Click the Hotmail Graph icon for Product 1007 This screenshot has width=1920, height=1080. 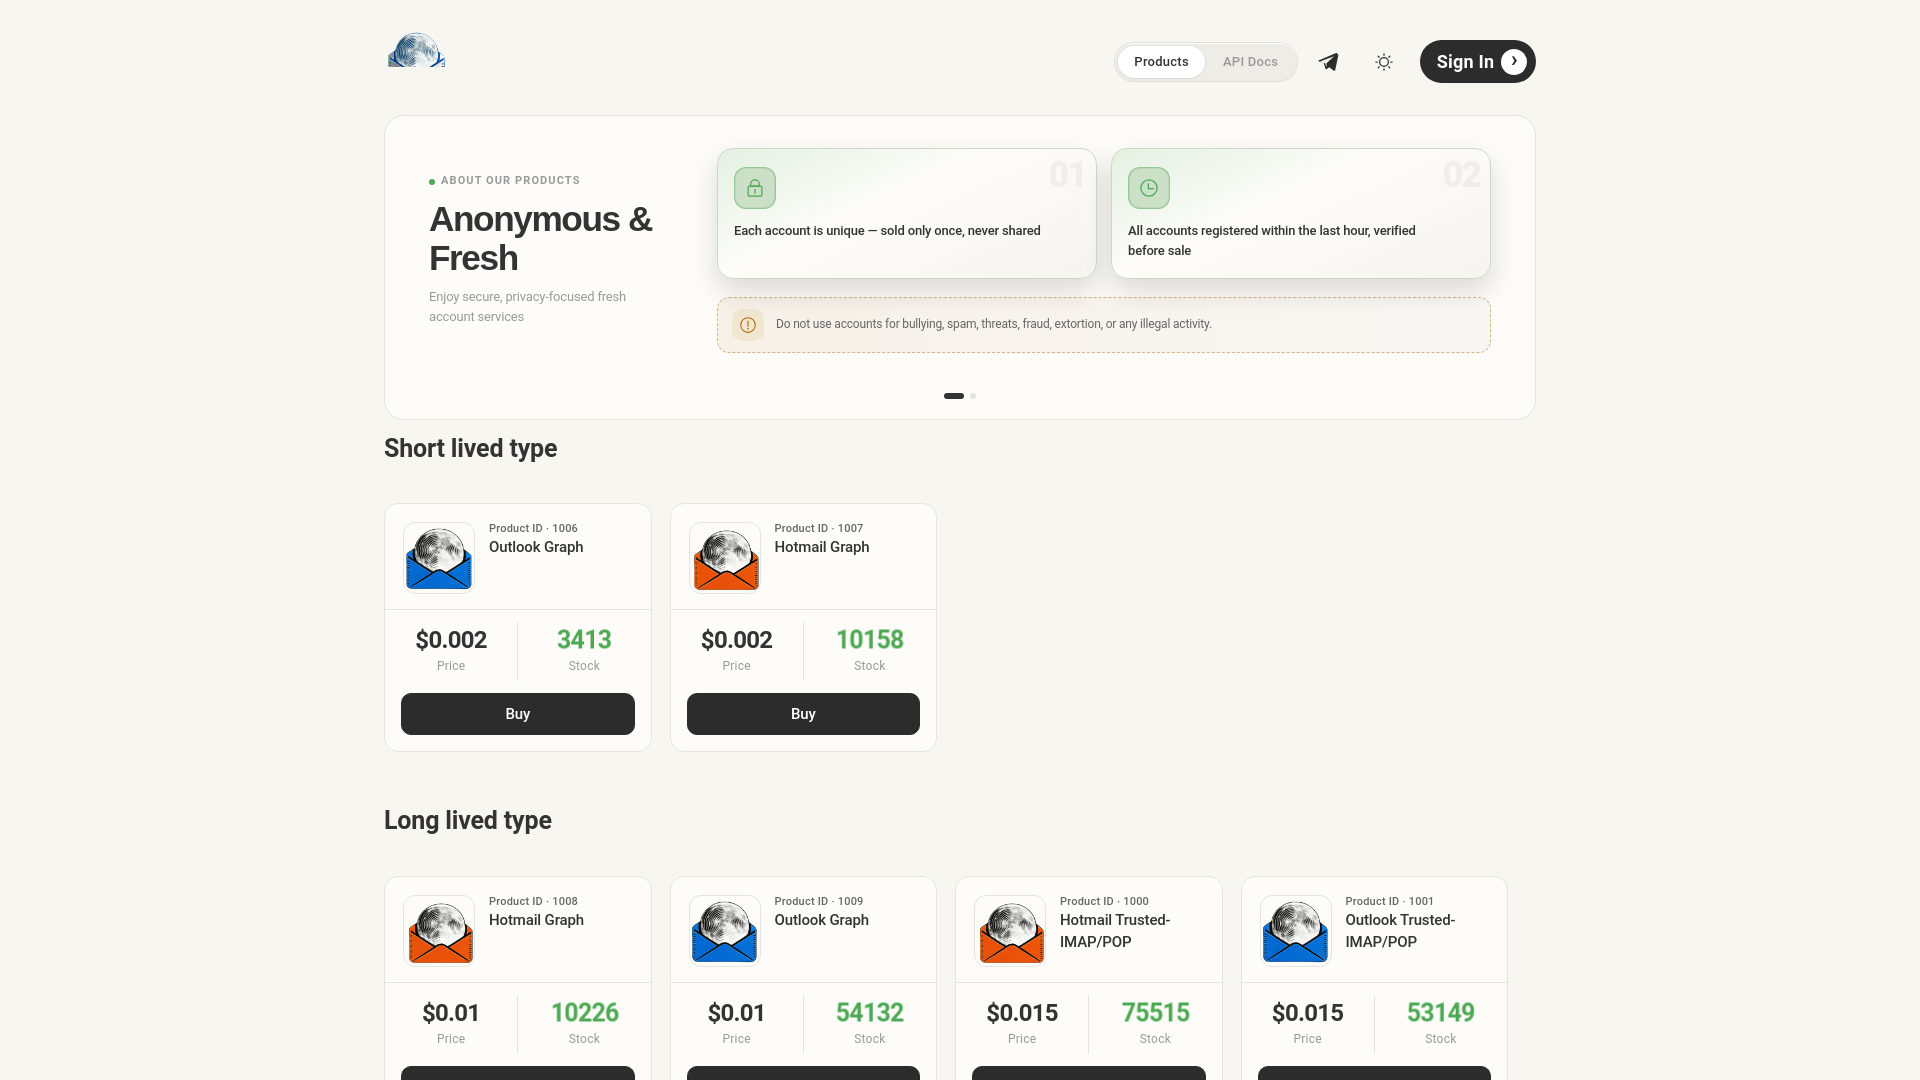(725, 558)
